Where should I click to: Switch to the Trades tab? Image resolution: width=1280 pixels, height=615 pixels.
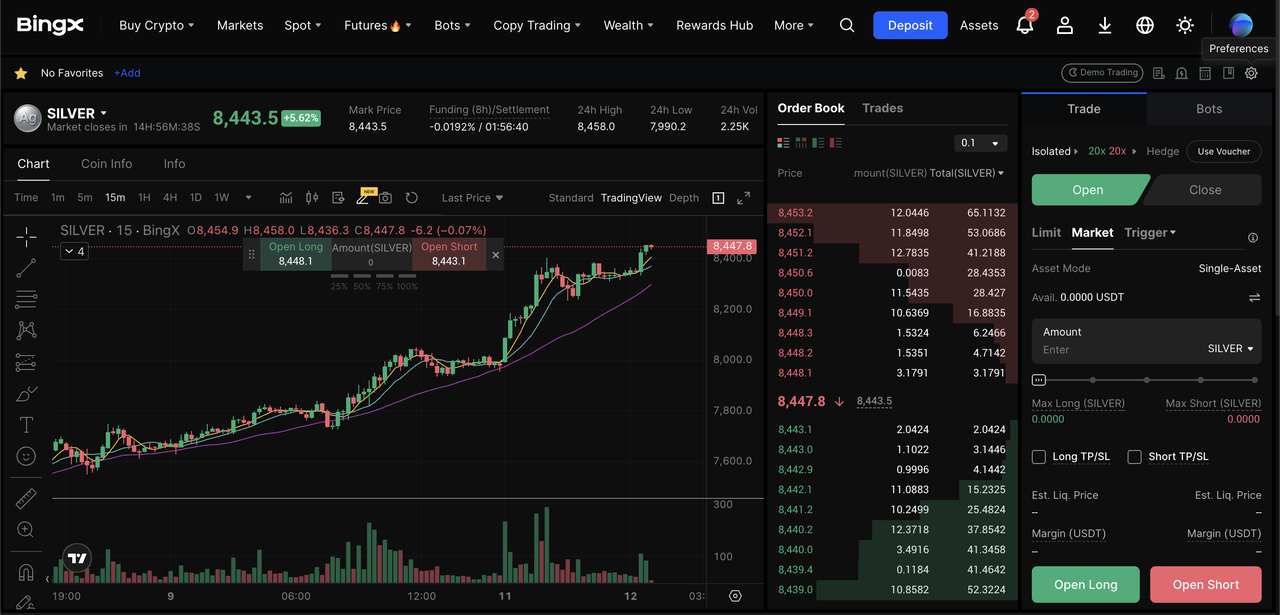click(882, 108)
